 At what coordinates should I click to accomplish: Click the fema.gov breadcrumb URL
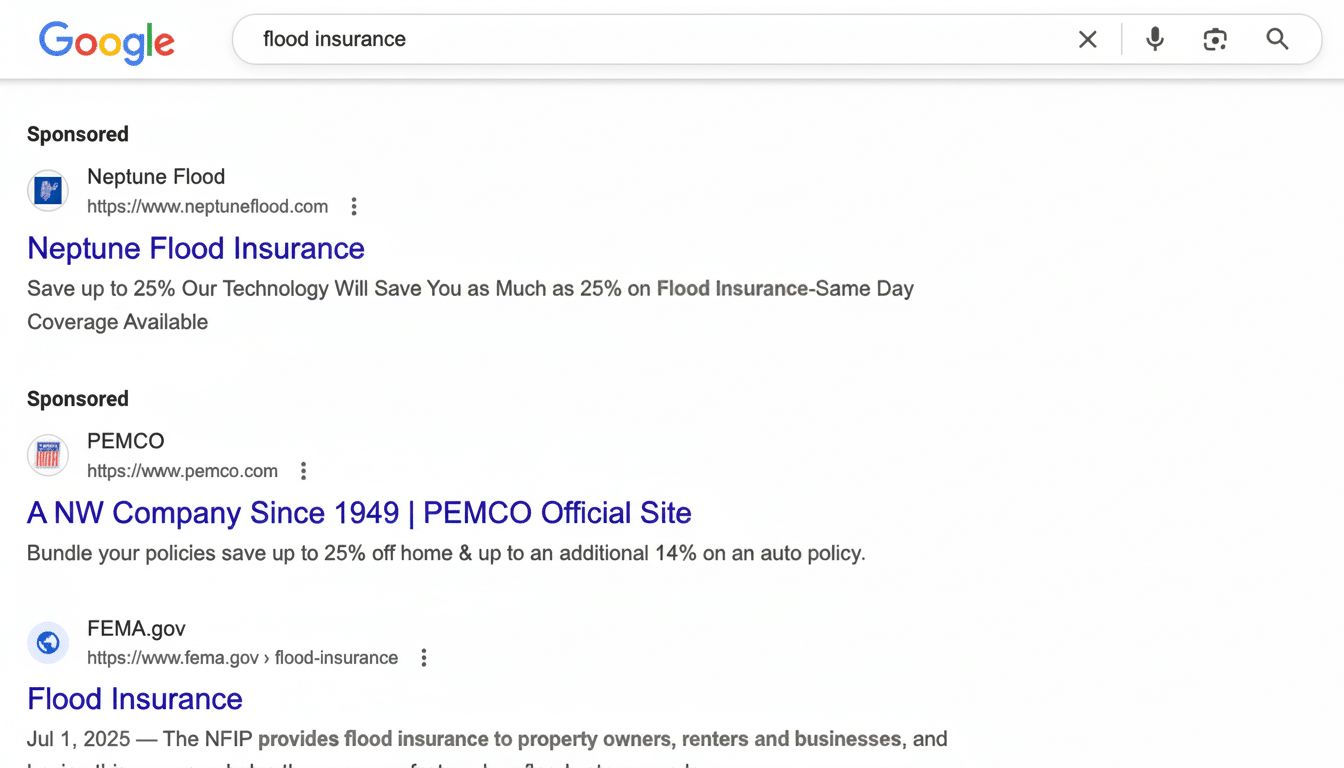point(243,657)
